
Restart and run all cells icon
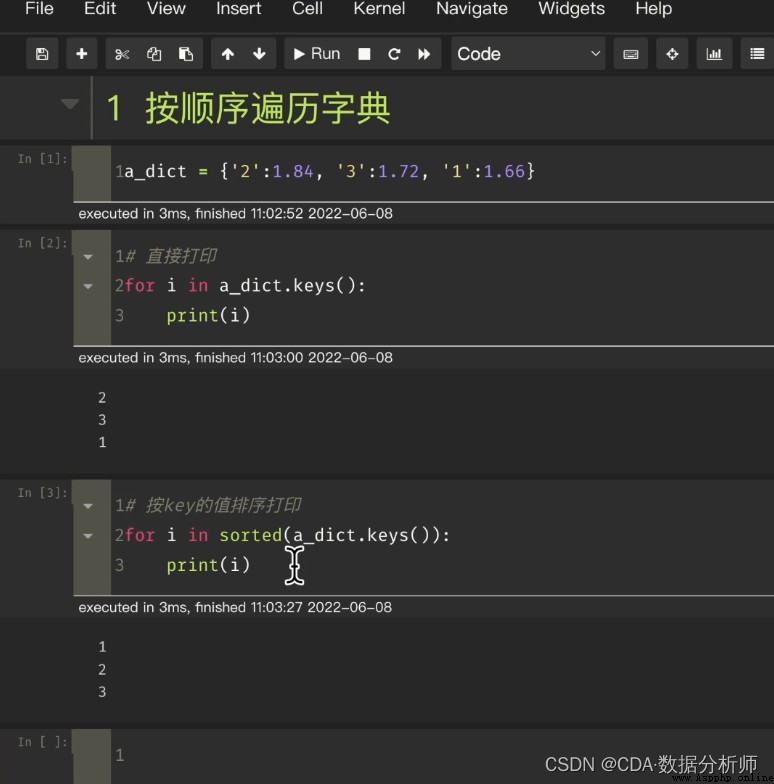424,54
